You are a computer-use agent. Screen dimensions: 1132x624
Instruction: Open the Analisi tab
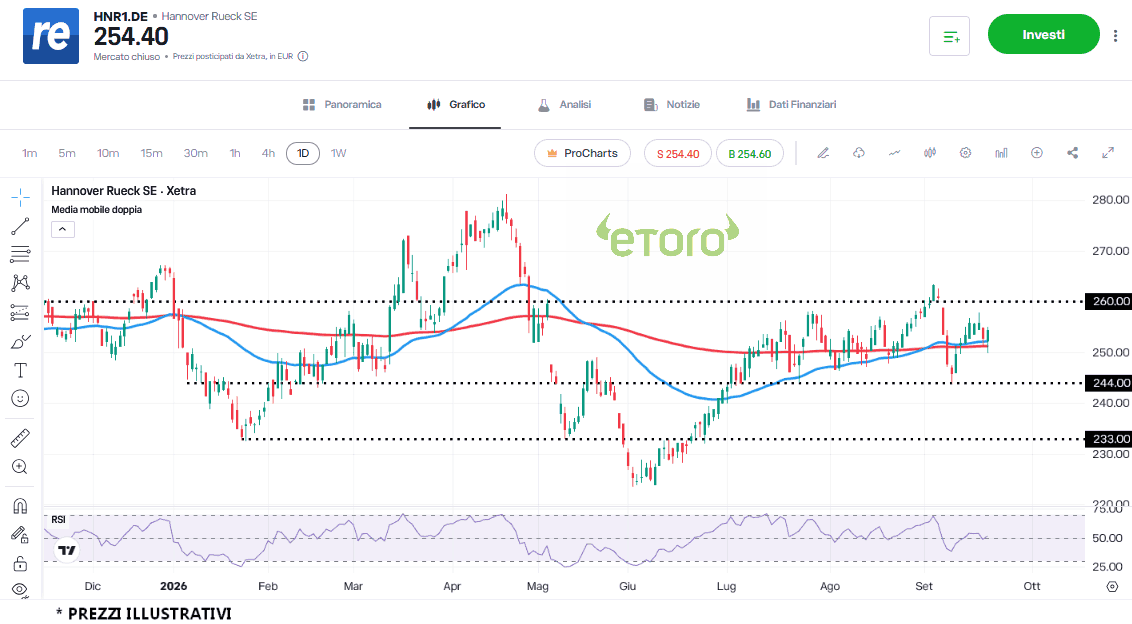click(565, 105)
